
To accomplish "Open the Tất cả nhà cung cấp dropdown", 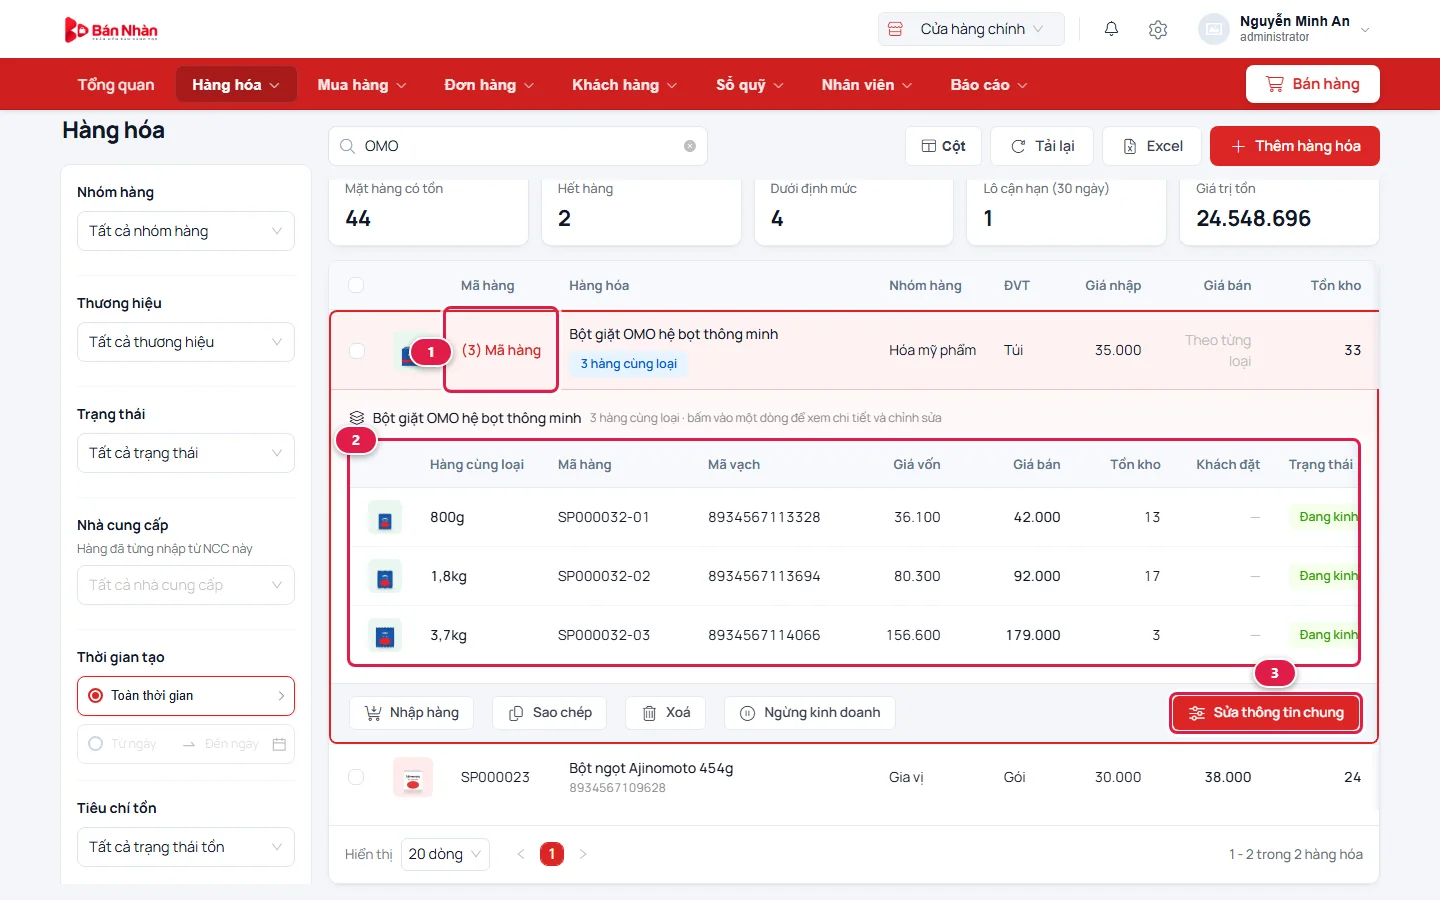I will pyautogui.click(x=186, y=585).
